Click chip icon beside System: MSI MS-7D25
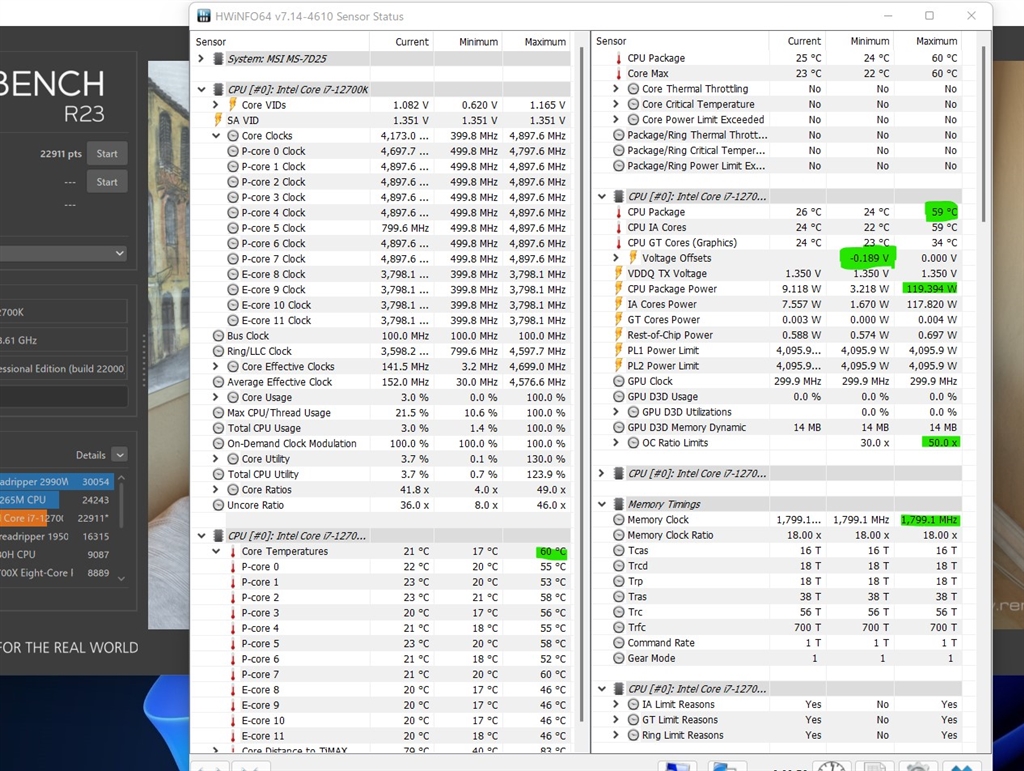The image size is (1024, 771). tap(219, 59)
